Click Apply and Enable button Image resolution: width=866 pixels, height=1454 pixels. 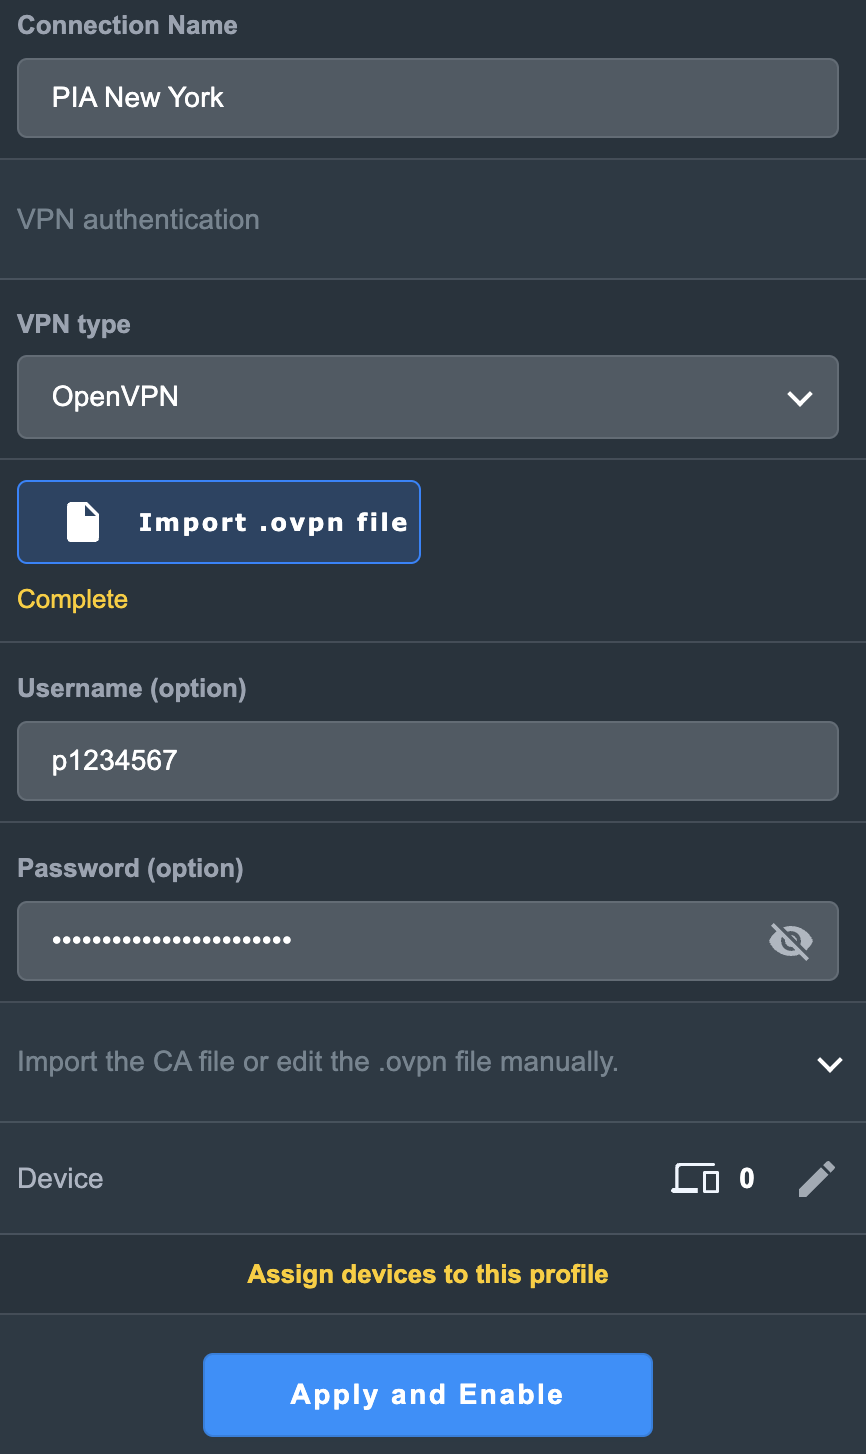[x=428, y=1395]
